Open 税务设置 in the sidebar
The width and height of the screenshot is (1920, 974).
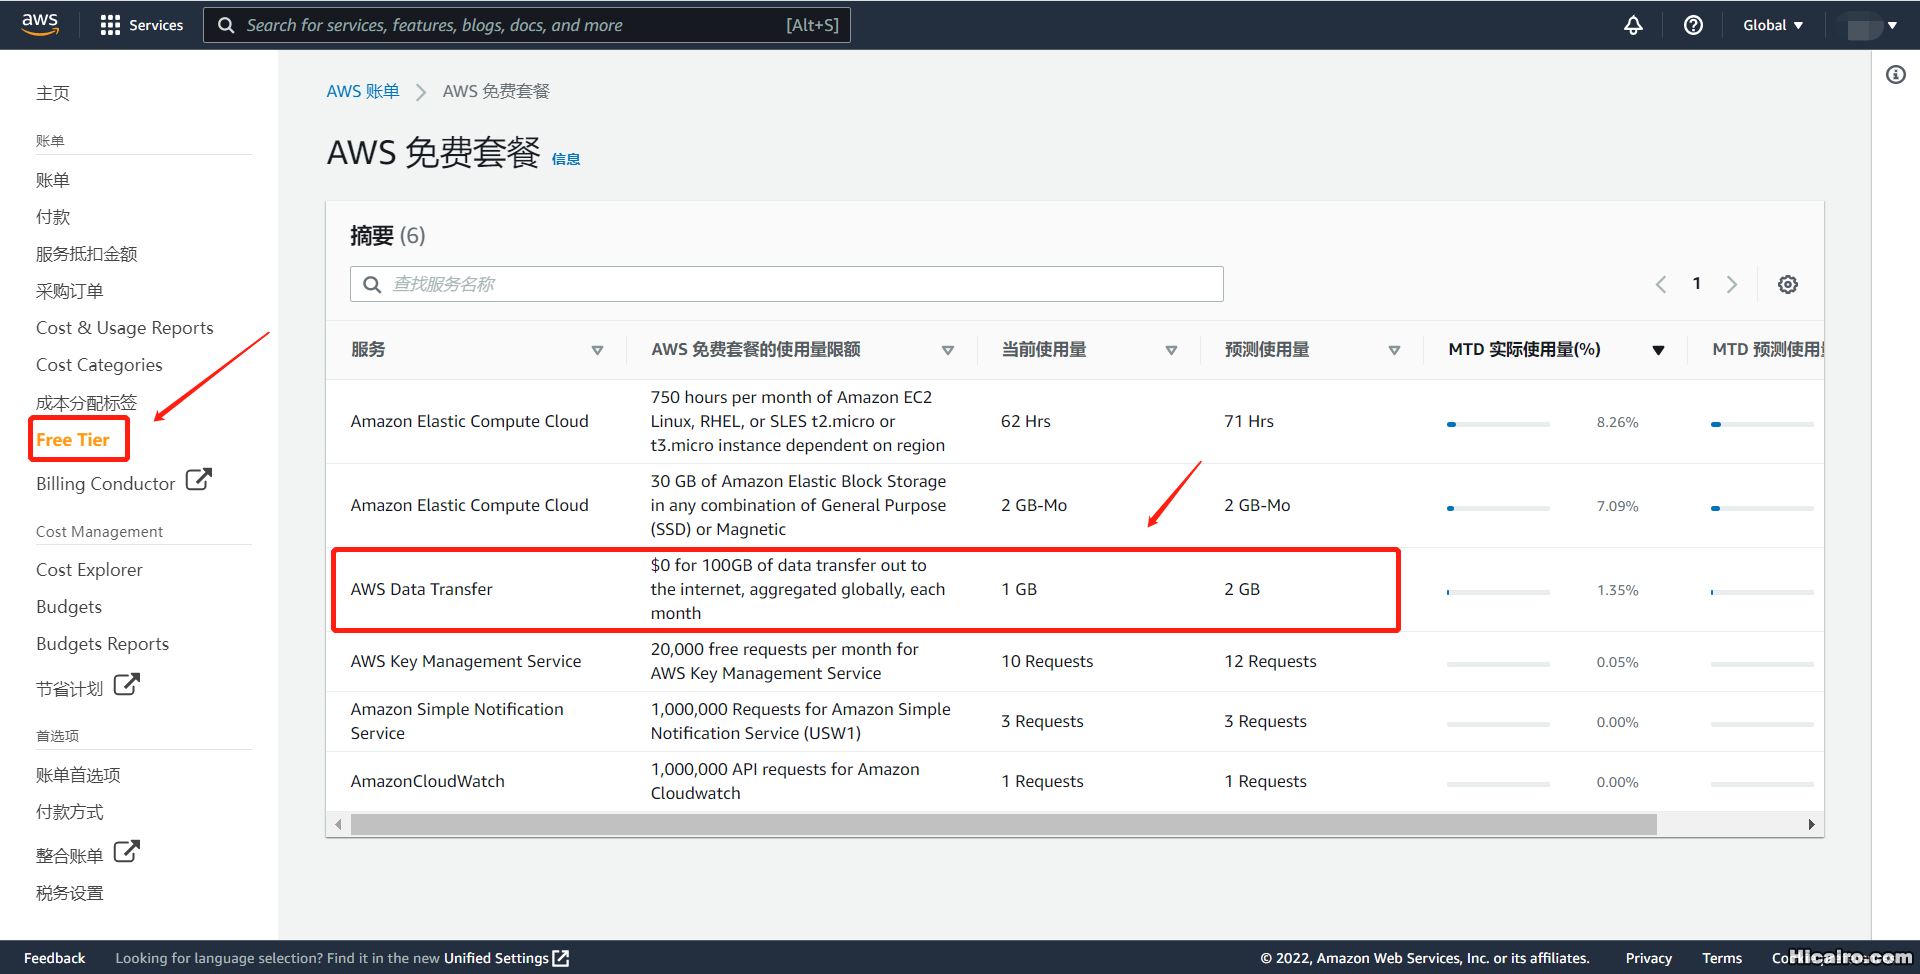point(70,893)
